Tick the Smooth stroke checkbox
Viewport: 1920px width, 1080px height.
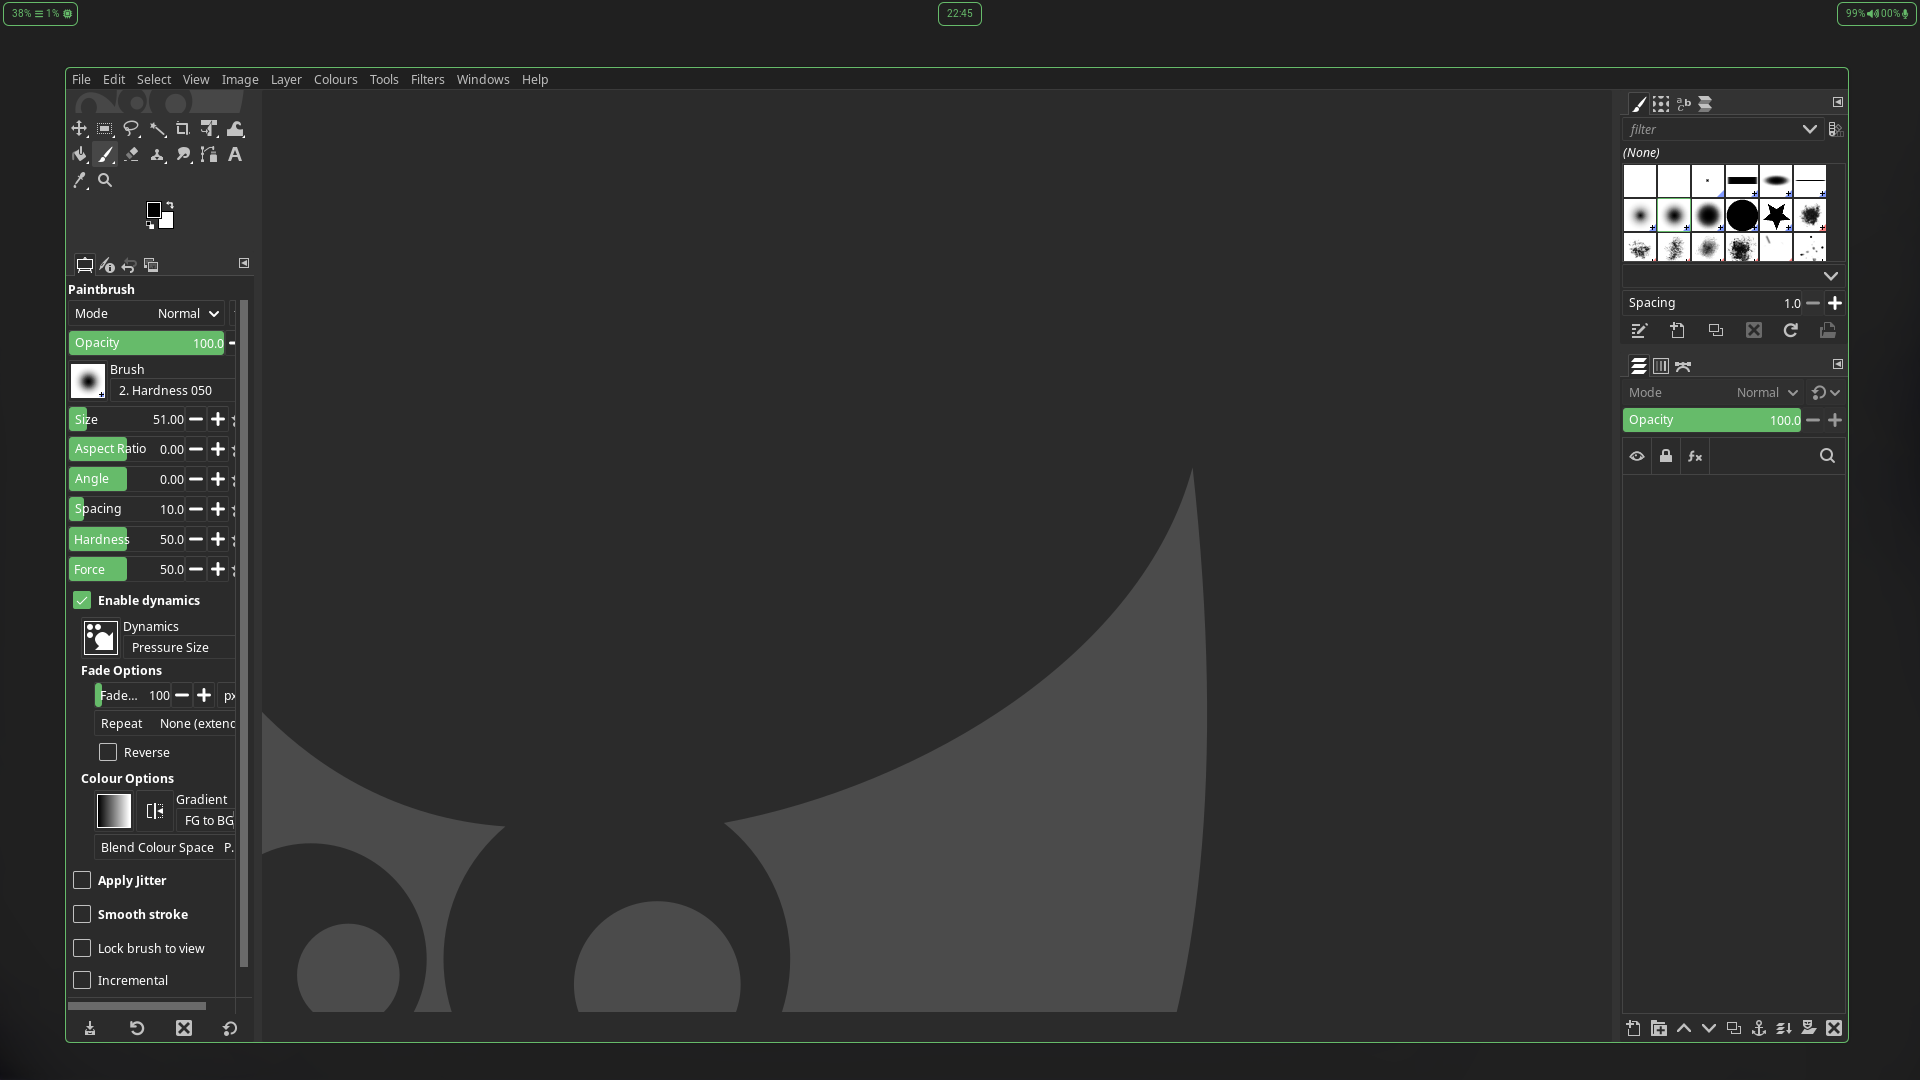tap(82, 914)
